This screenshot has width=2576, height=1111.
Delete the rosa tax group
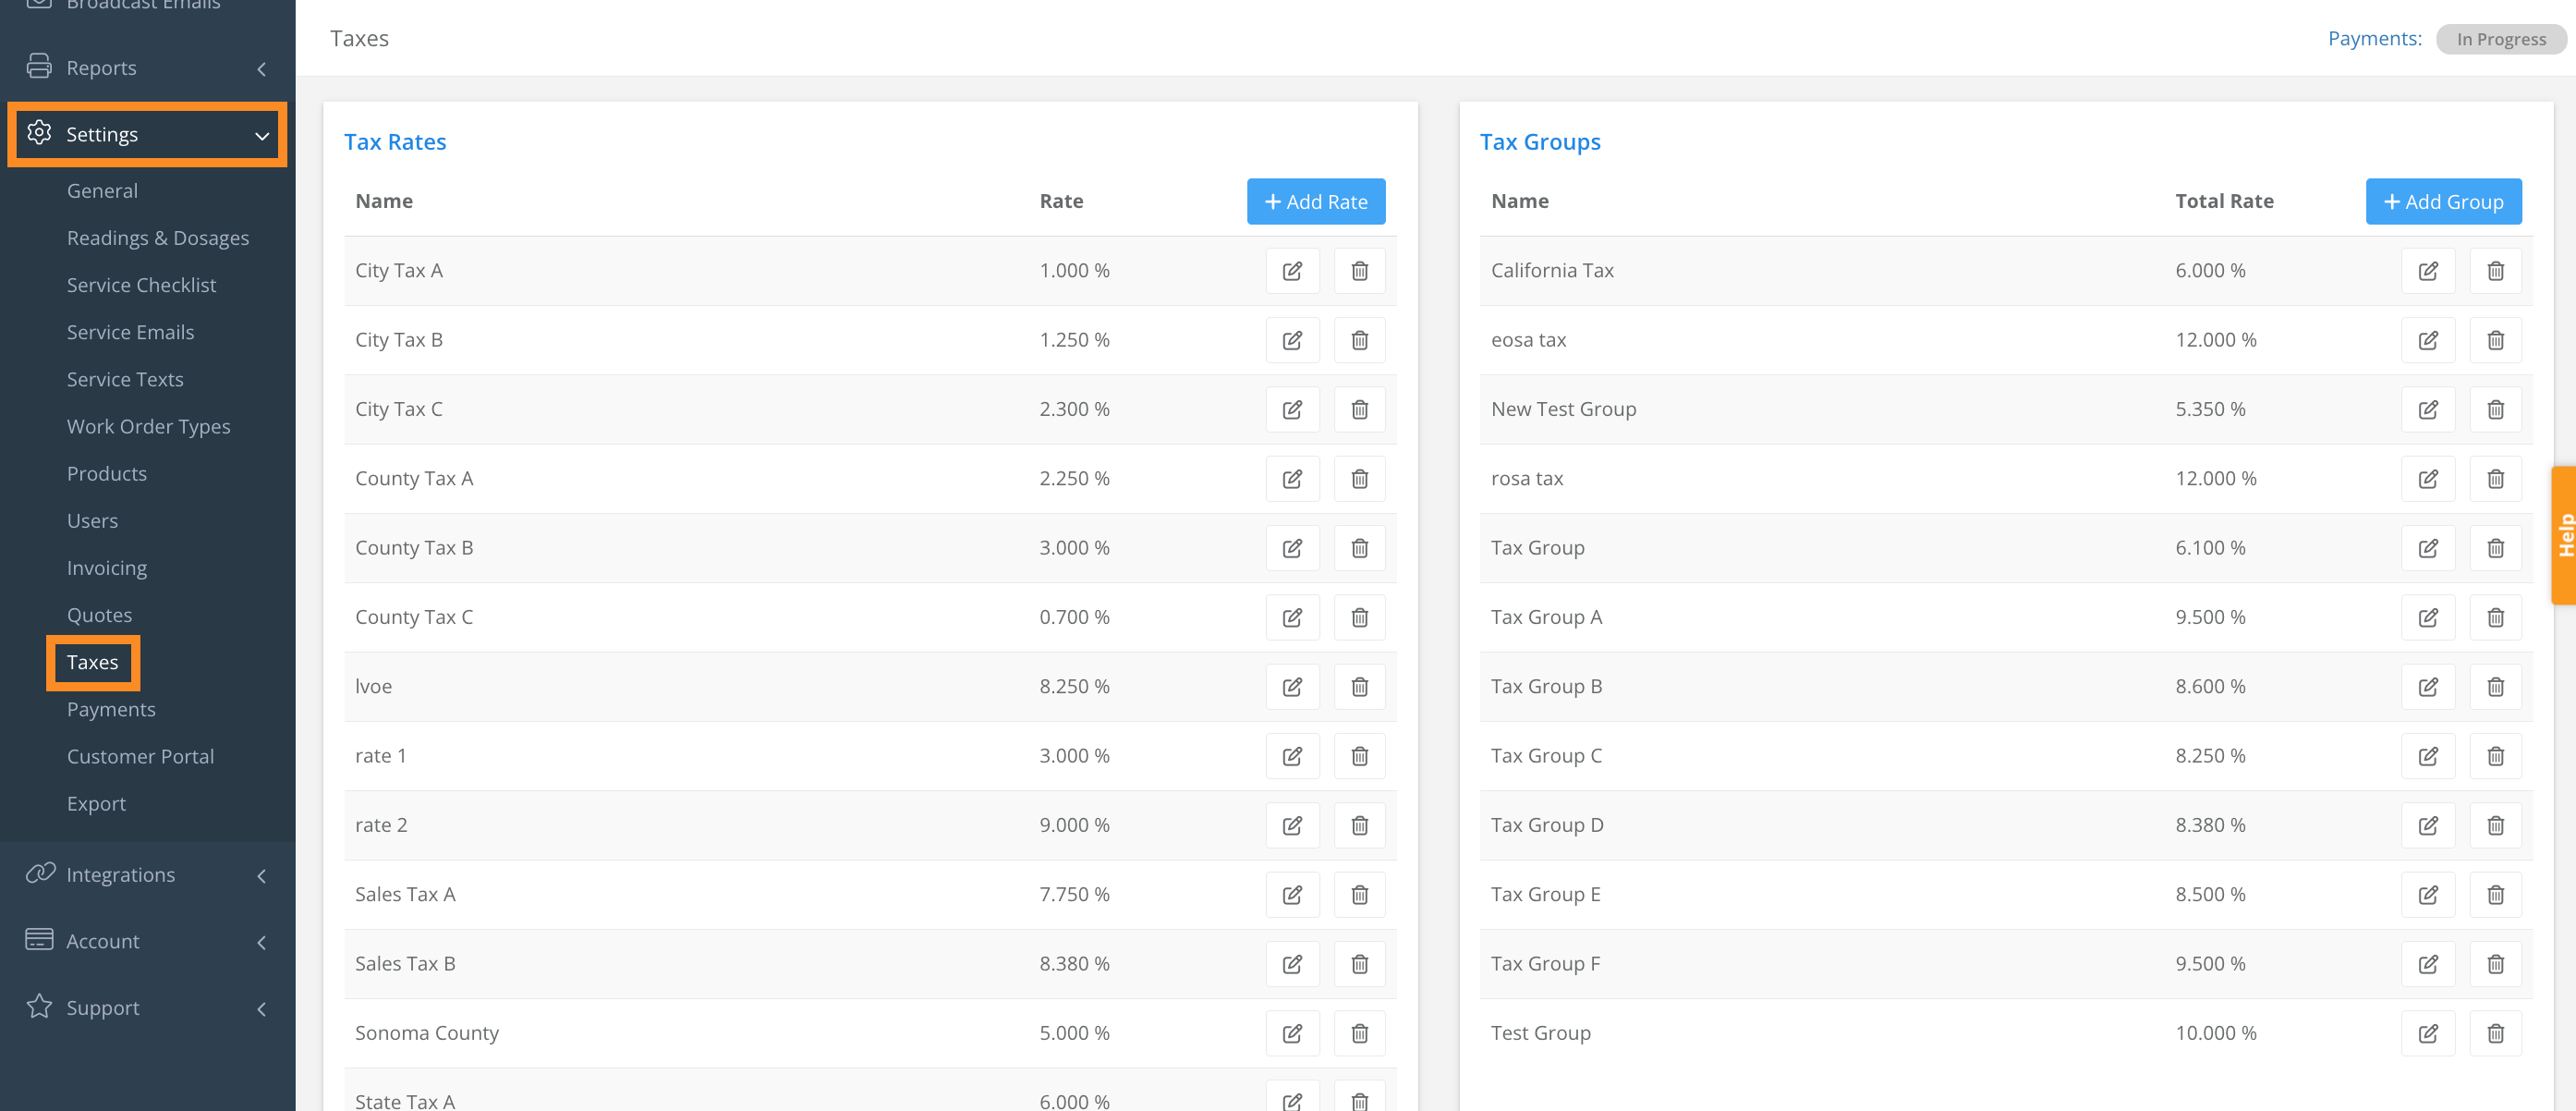click(x=2495, y=479)
